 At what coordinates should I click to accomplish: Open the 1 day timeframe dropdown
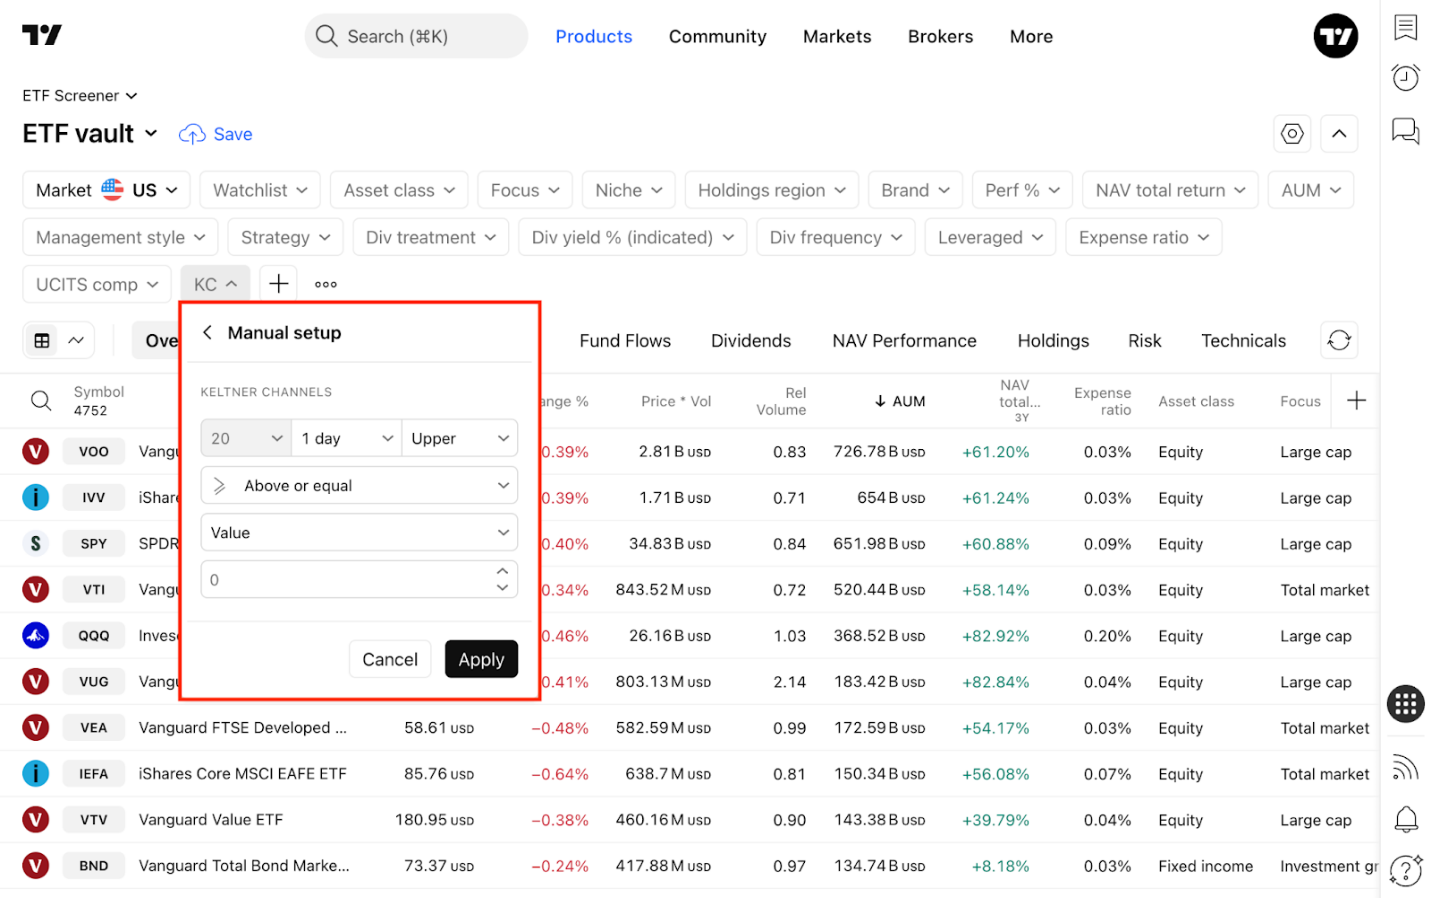pos(346,438)
